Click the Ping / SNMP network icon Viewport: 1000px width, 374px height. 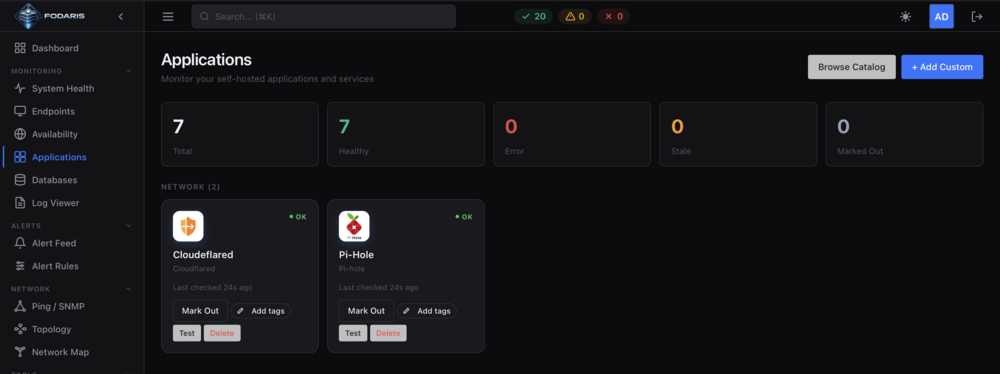point(20,306)
